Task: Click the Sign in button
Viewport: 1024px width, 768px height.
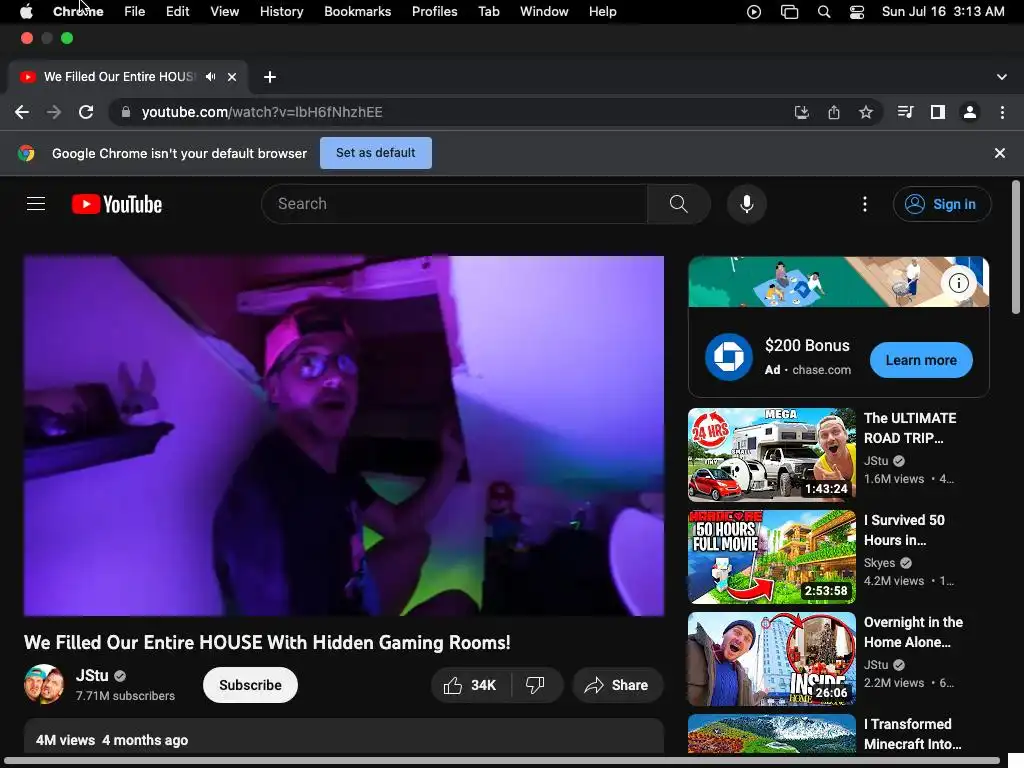Action: pyautogui.click(x=942, y=204)
